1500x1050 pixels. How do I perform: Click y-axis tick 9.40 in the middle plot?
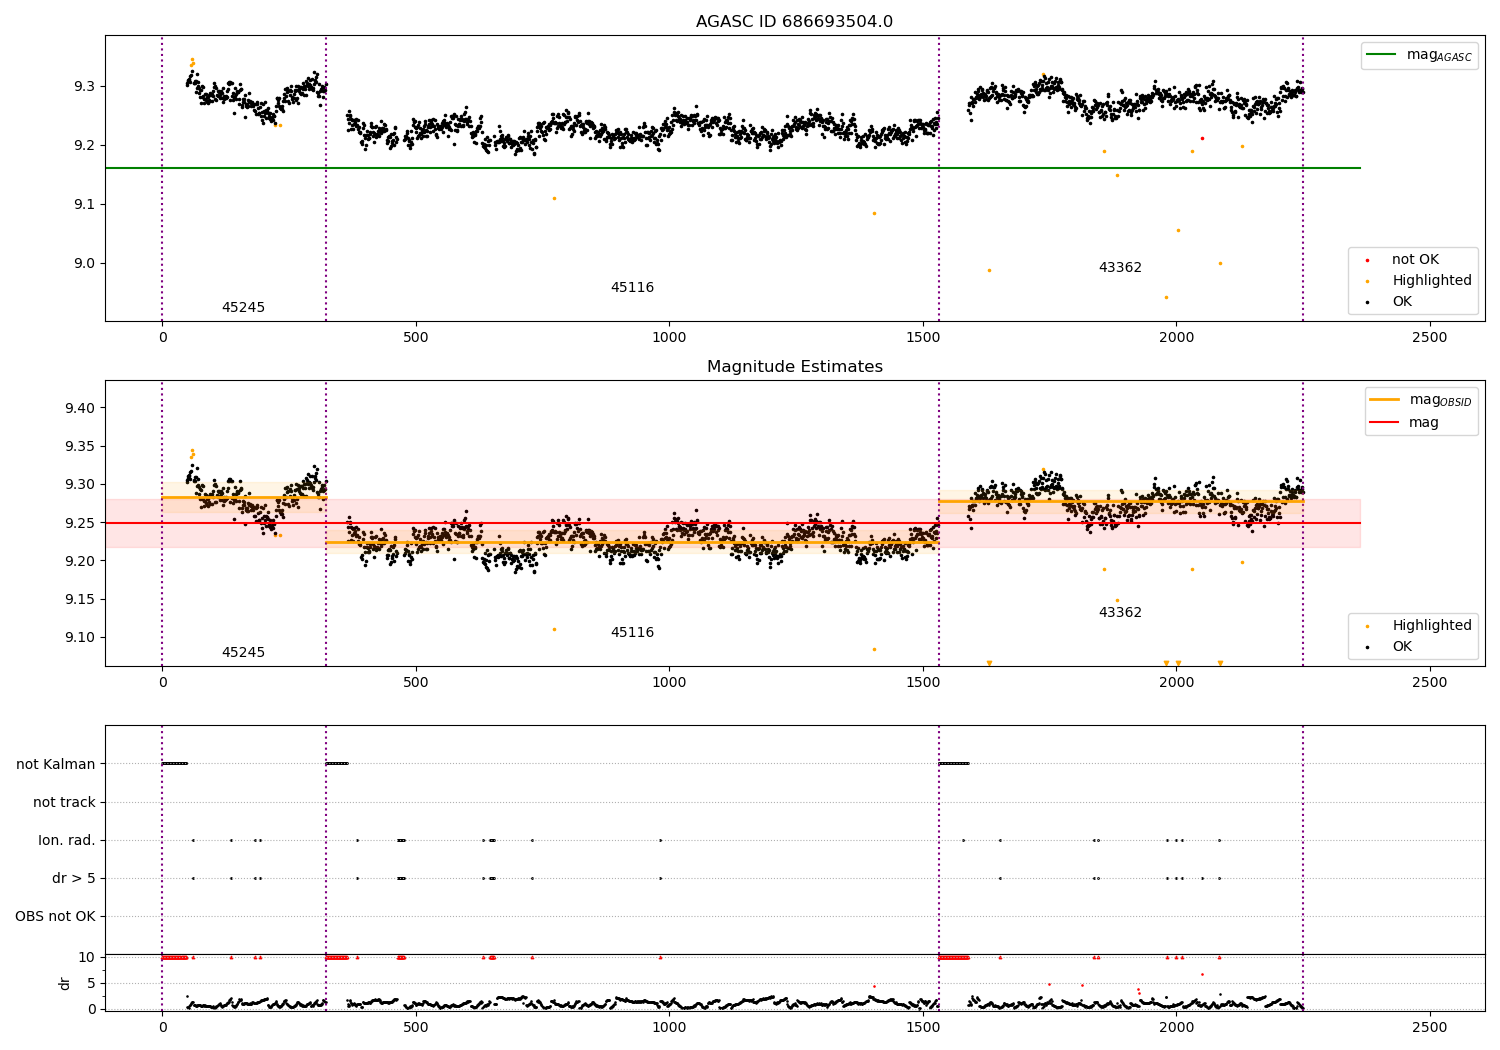81,408
